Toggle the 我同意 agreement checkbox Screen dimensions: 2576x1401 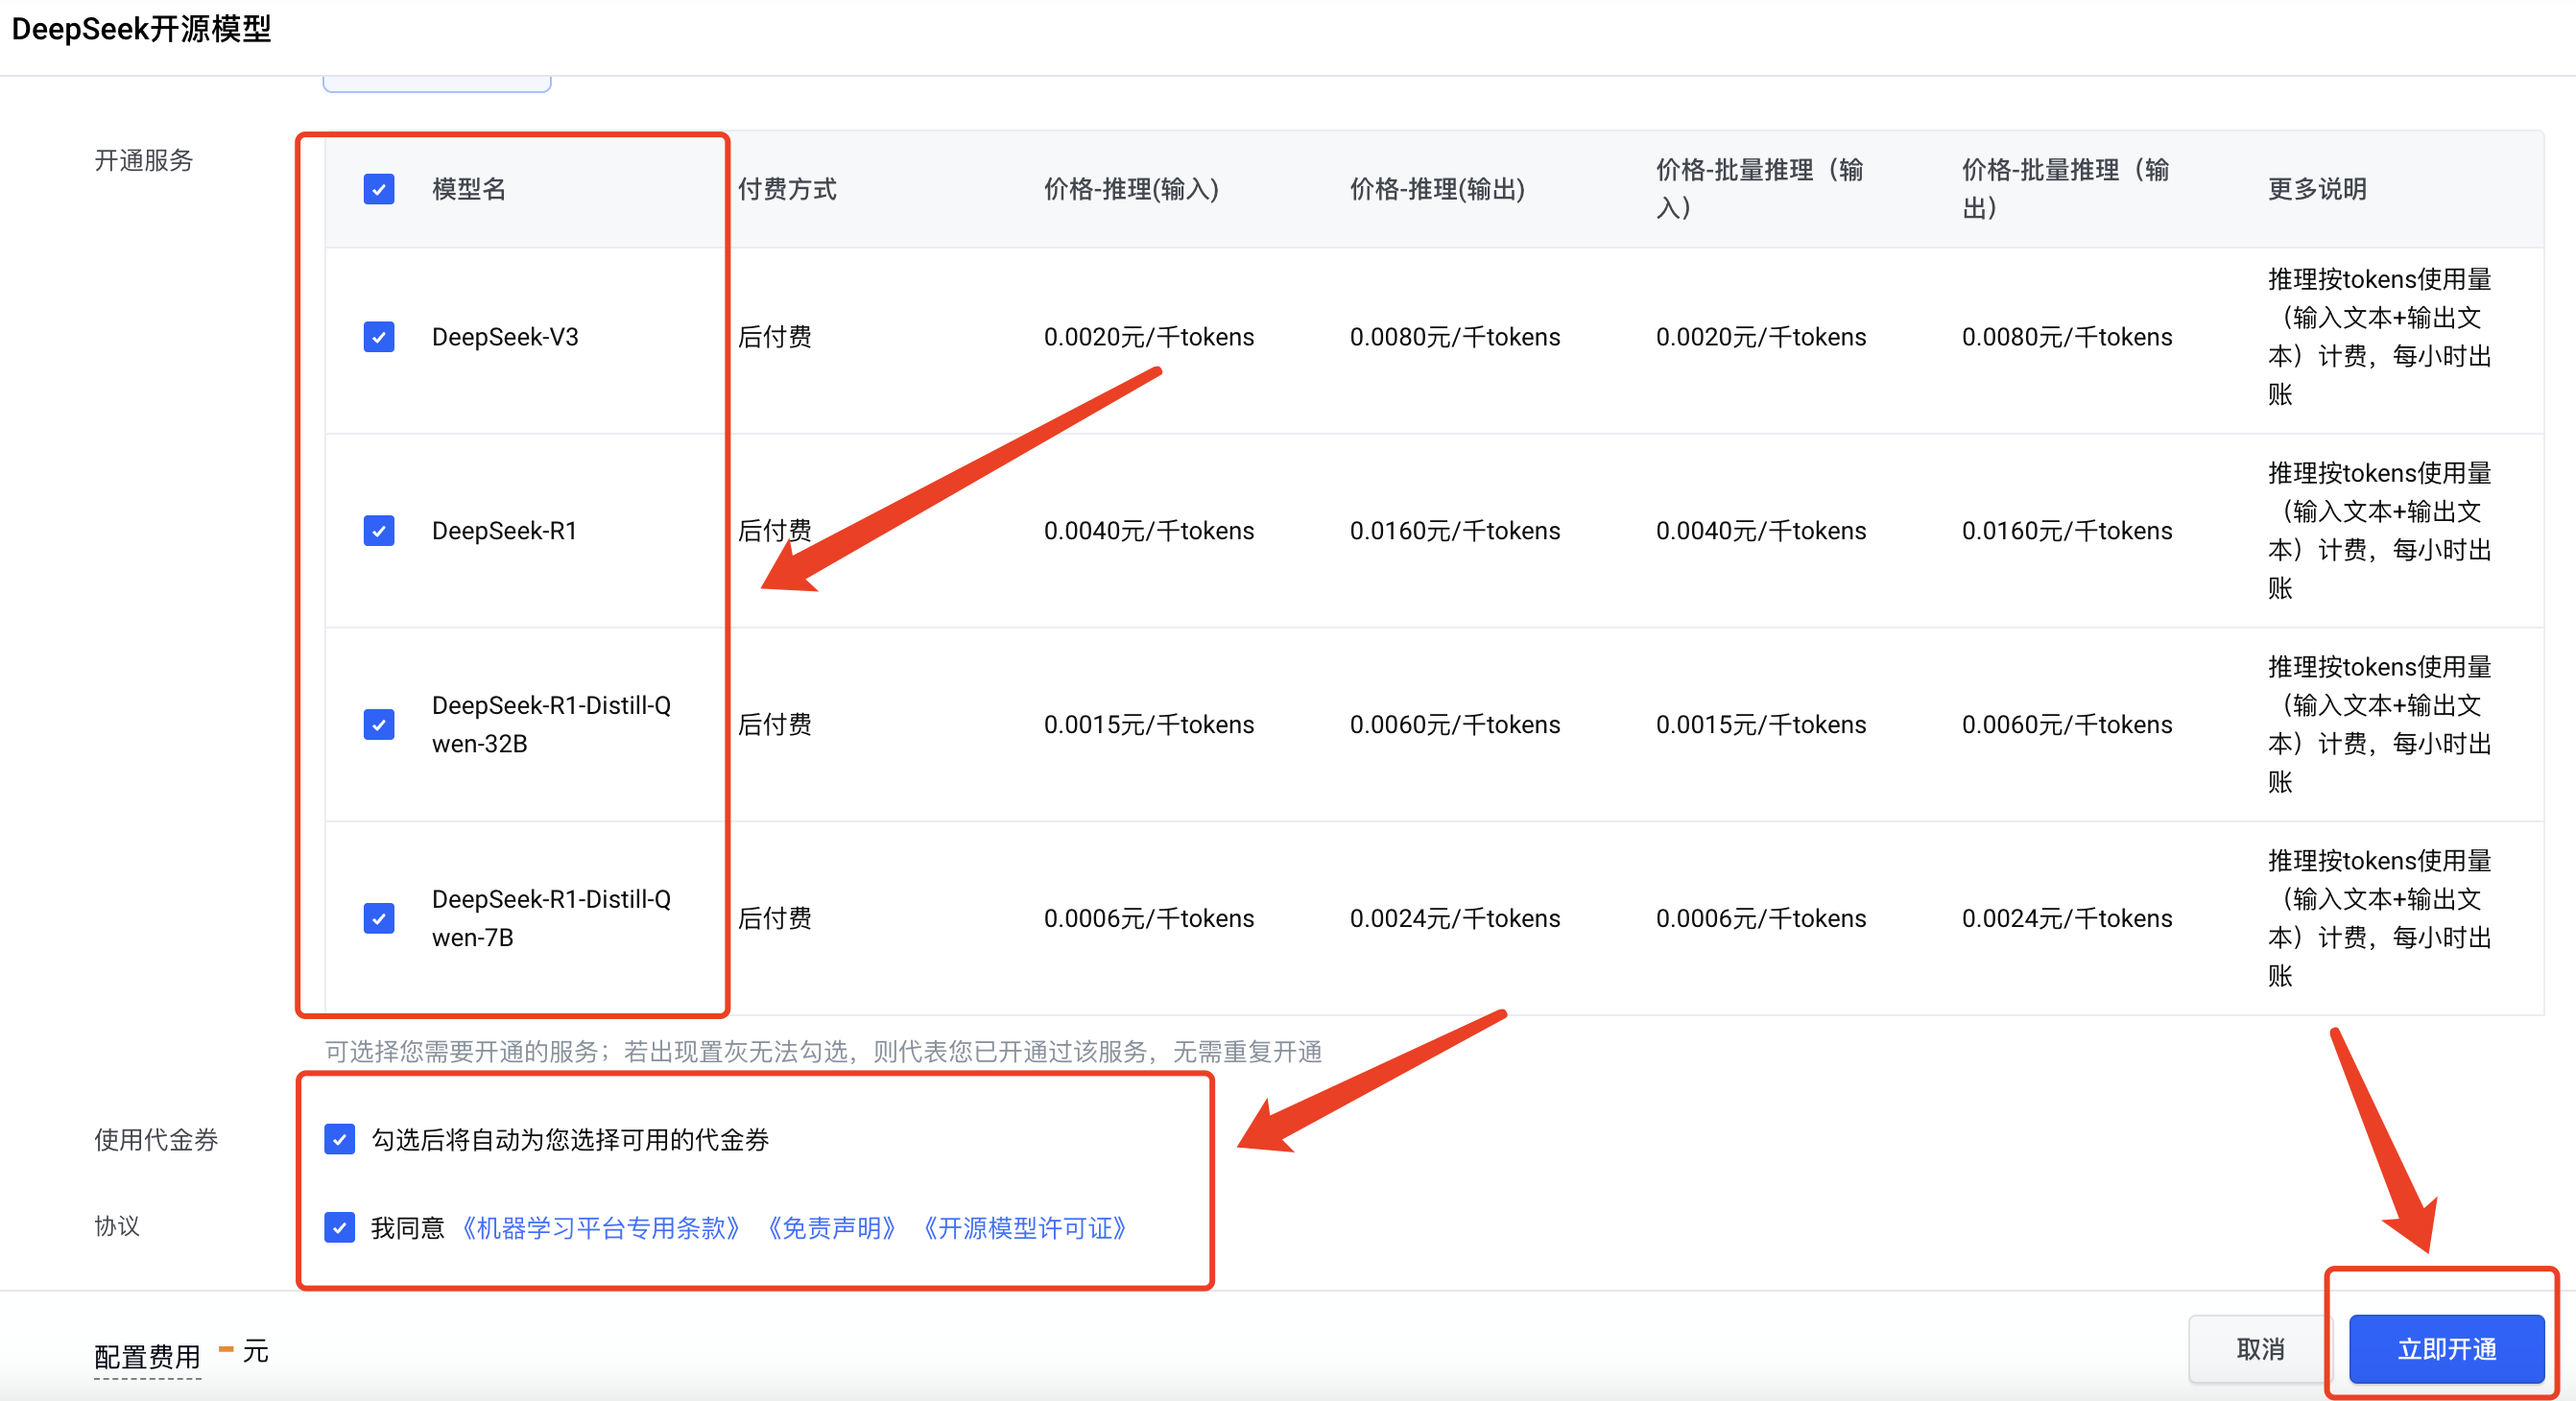point(340,1227)
